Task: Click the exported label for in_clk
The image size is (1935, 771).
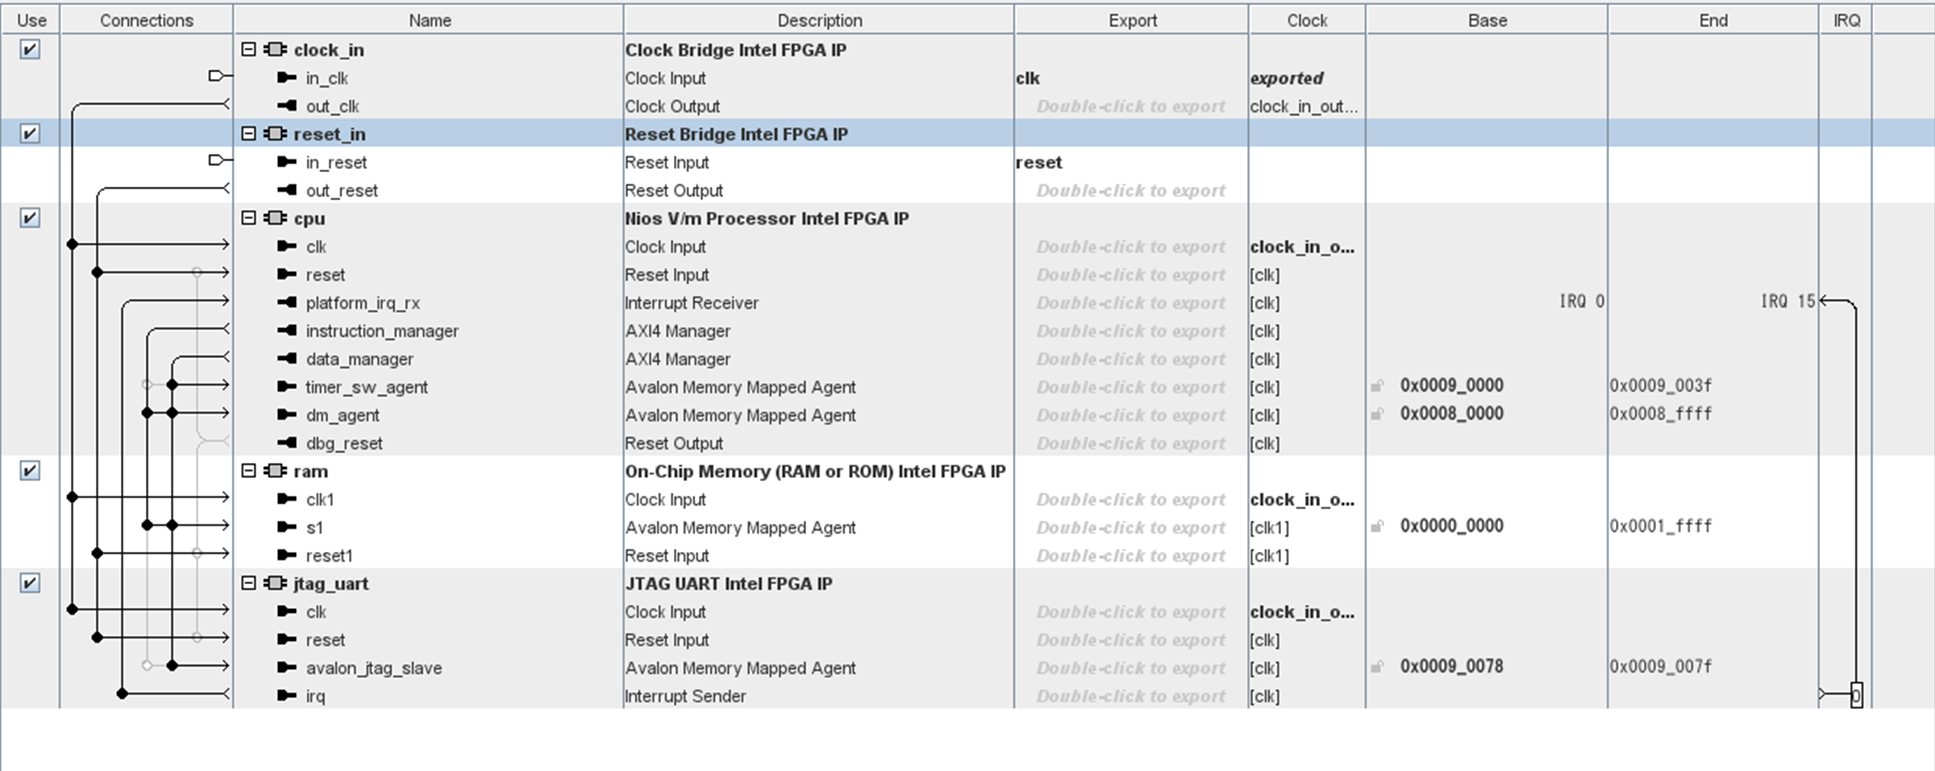Action: click(1286, 78)
